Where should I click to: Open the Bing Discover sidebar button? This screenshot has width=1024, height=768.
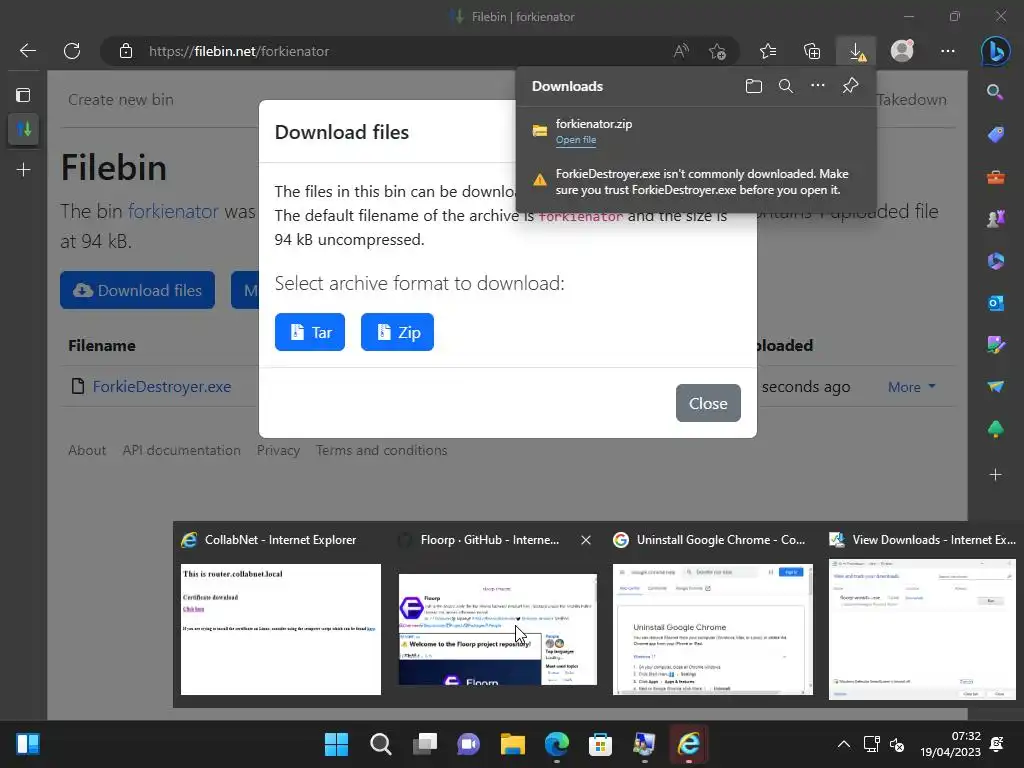click(x=995, y=51)
